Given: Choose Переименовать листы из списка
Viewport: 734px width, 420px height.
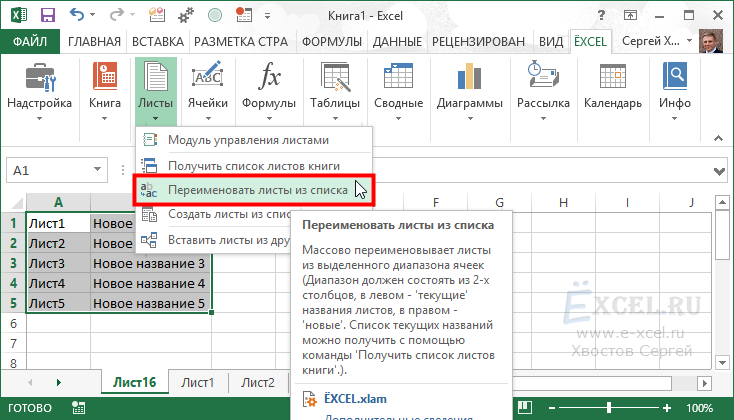Looking at the screenshot, I should (254, 190).
